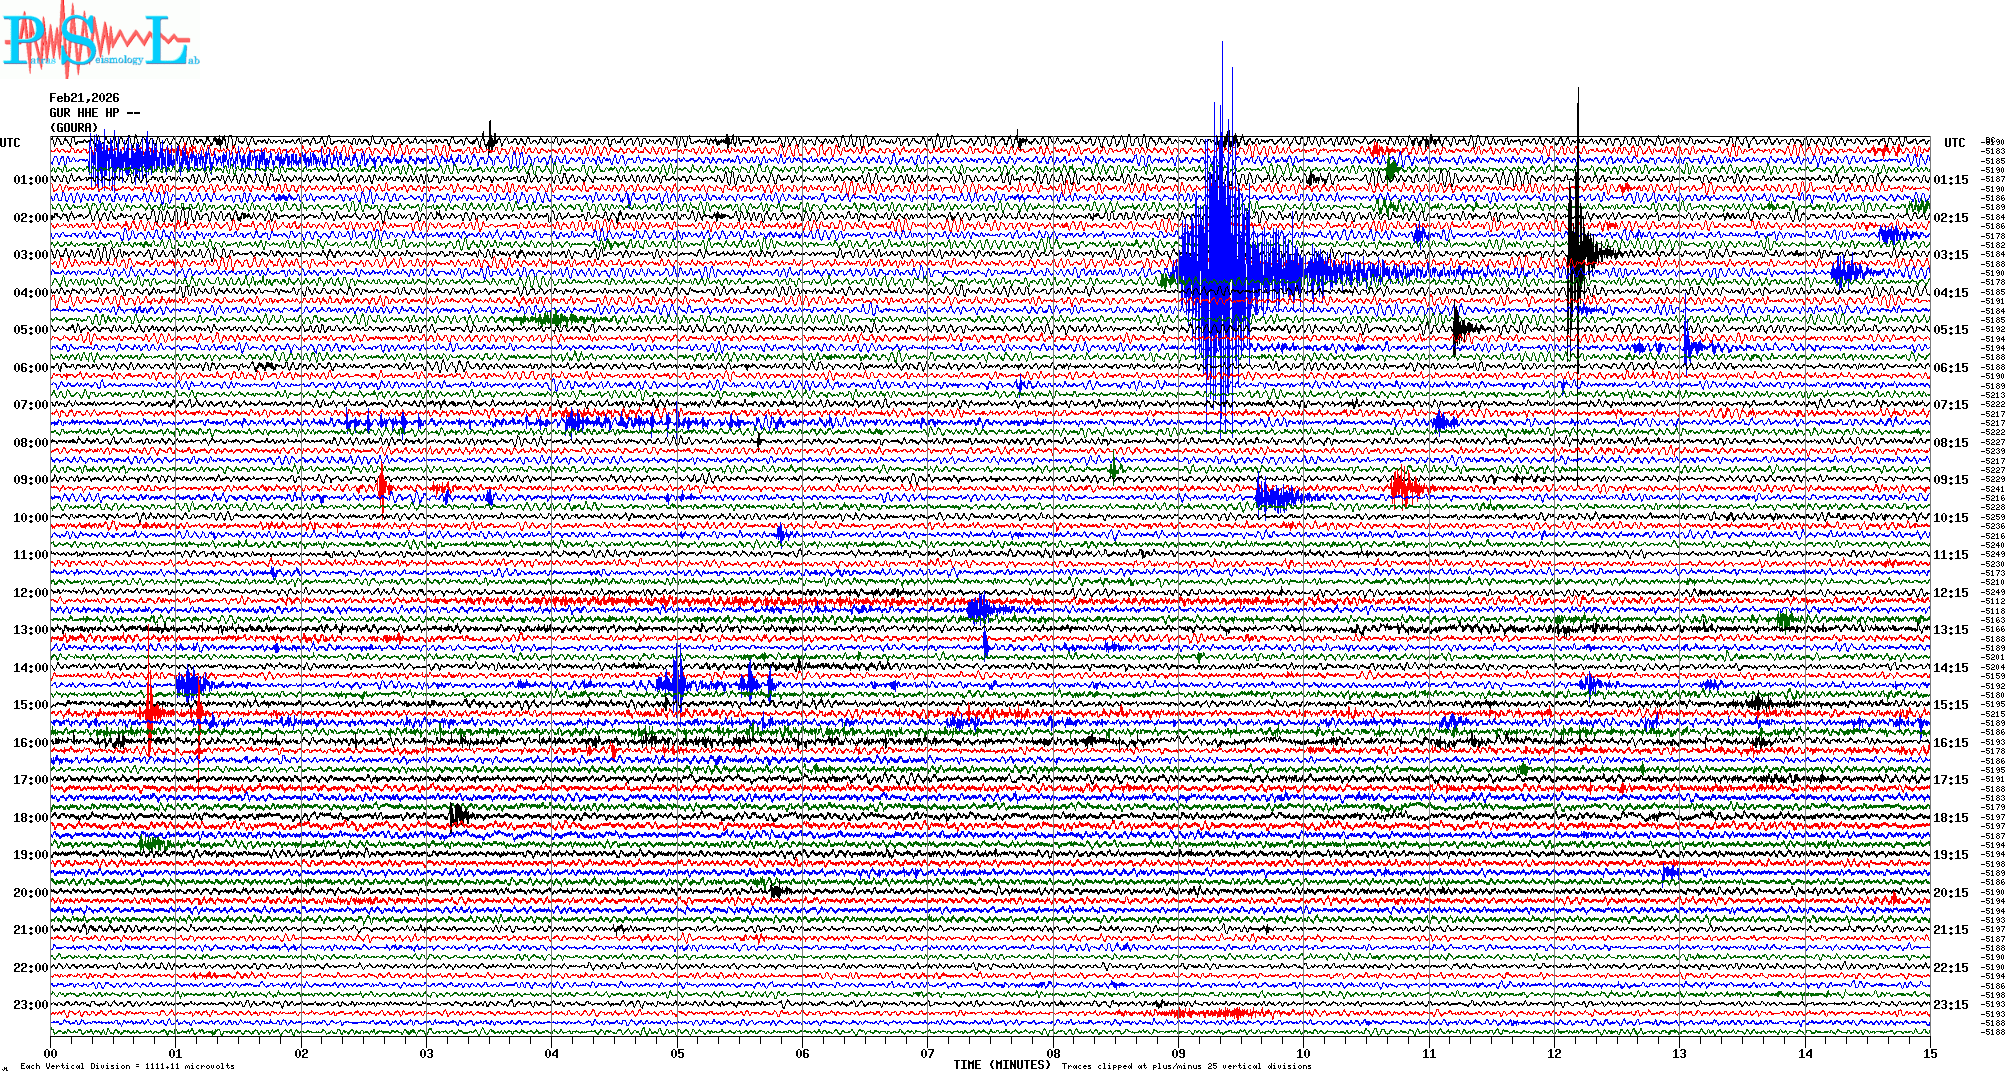
Task: Click the Feb21,2026 date label
Action: pos(84,98)
